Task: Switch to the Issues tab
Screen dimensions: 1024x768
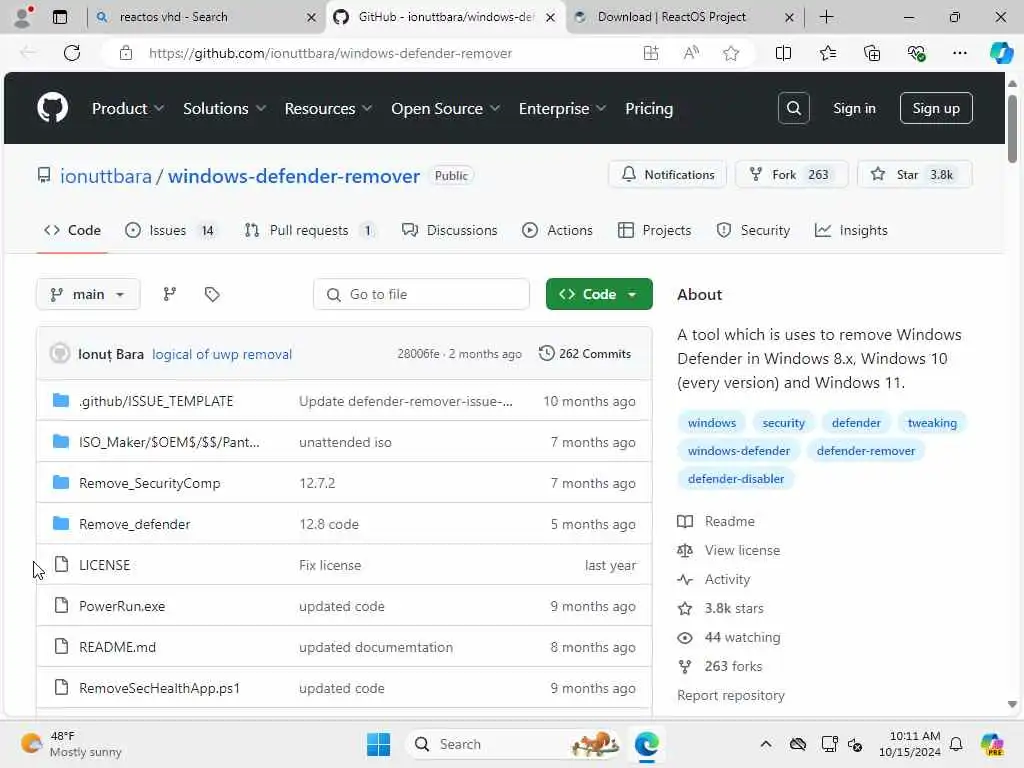Action: [x=170, y=230]
